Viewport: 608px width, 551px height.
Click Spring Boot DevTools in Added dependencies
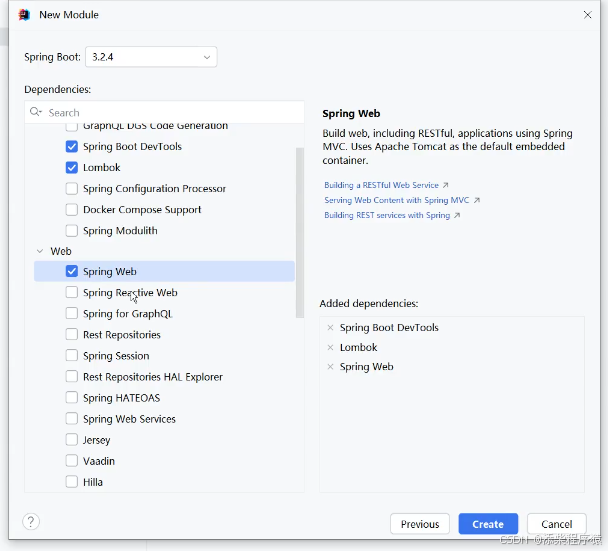point(389,328)
